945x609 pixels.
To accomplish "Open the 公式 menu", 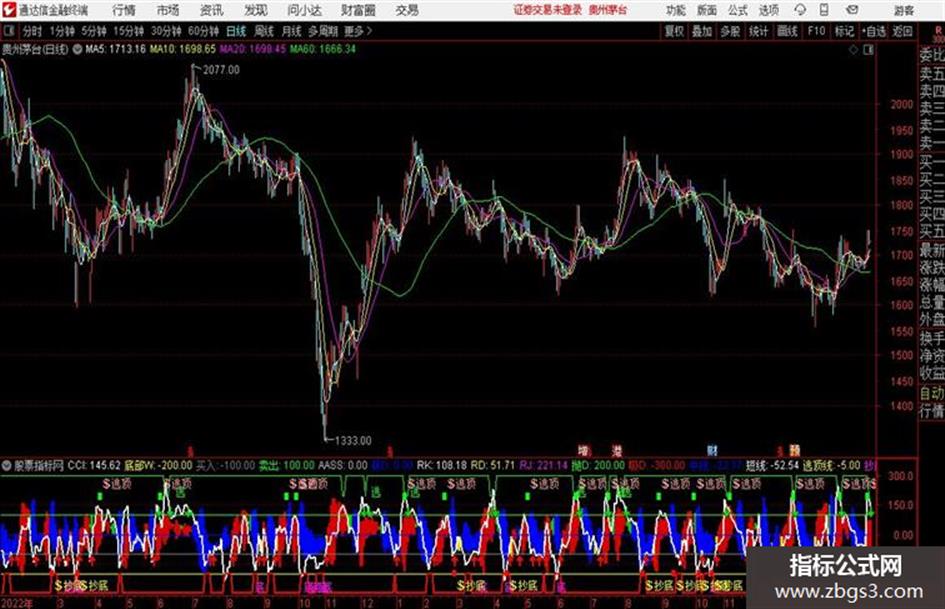I will pyautogui.click(x=738, y=10).
